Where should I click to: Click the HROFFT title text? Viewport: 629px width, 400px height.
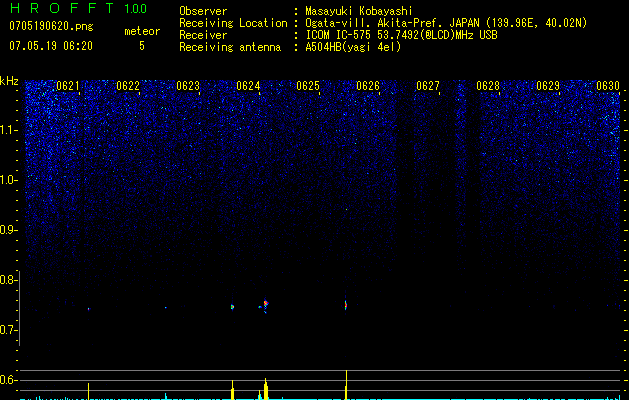coord(62,8)
